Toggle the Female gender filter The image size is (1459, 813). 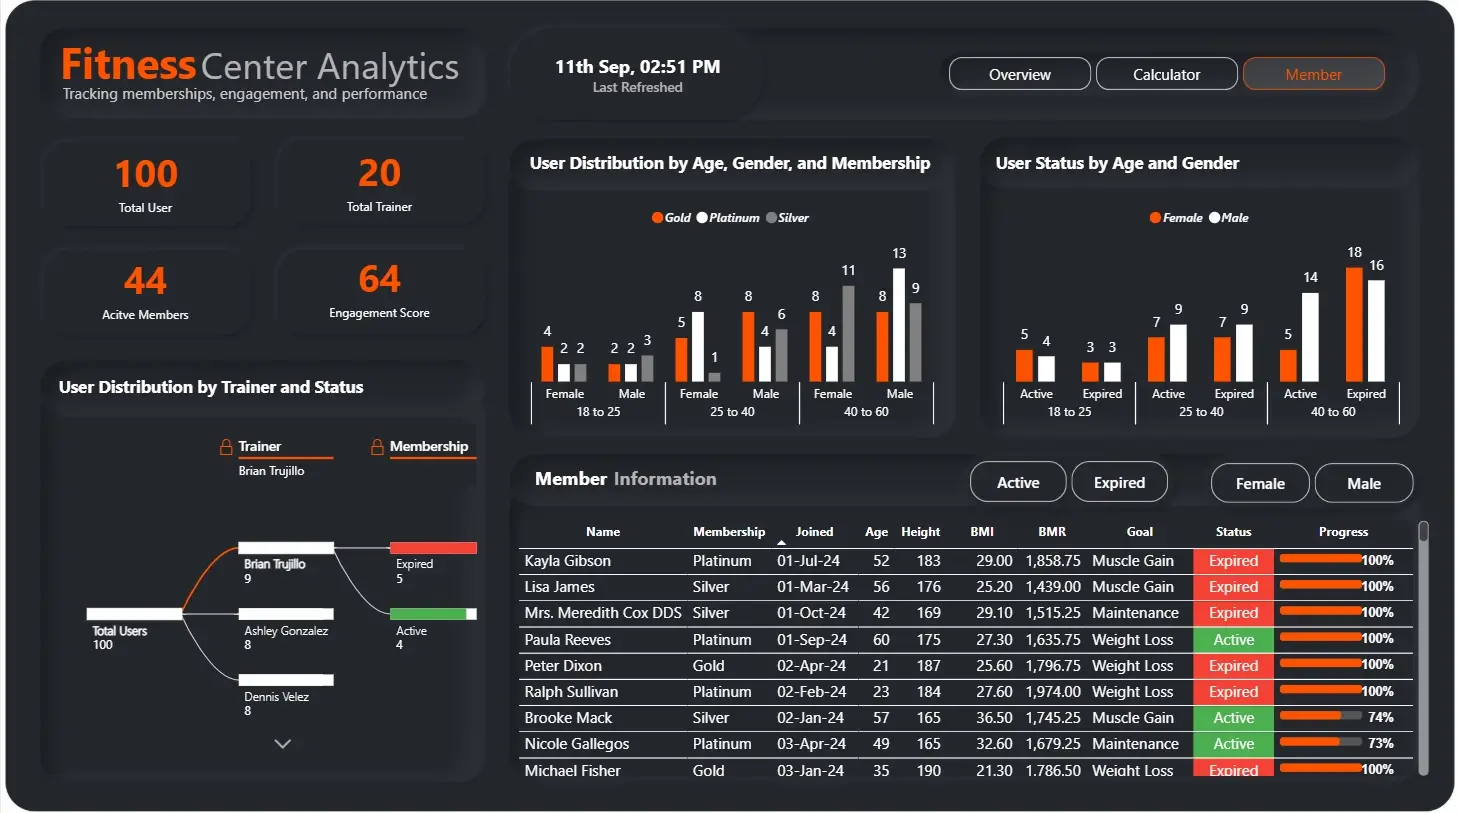(x=1260, y=484)
